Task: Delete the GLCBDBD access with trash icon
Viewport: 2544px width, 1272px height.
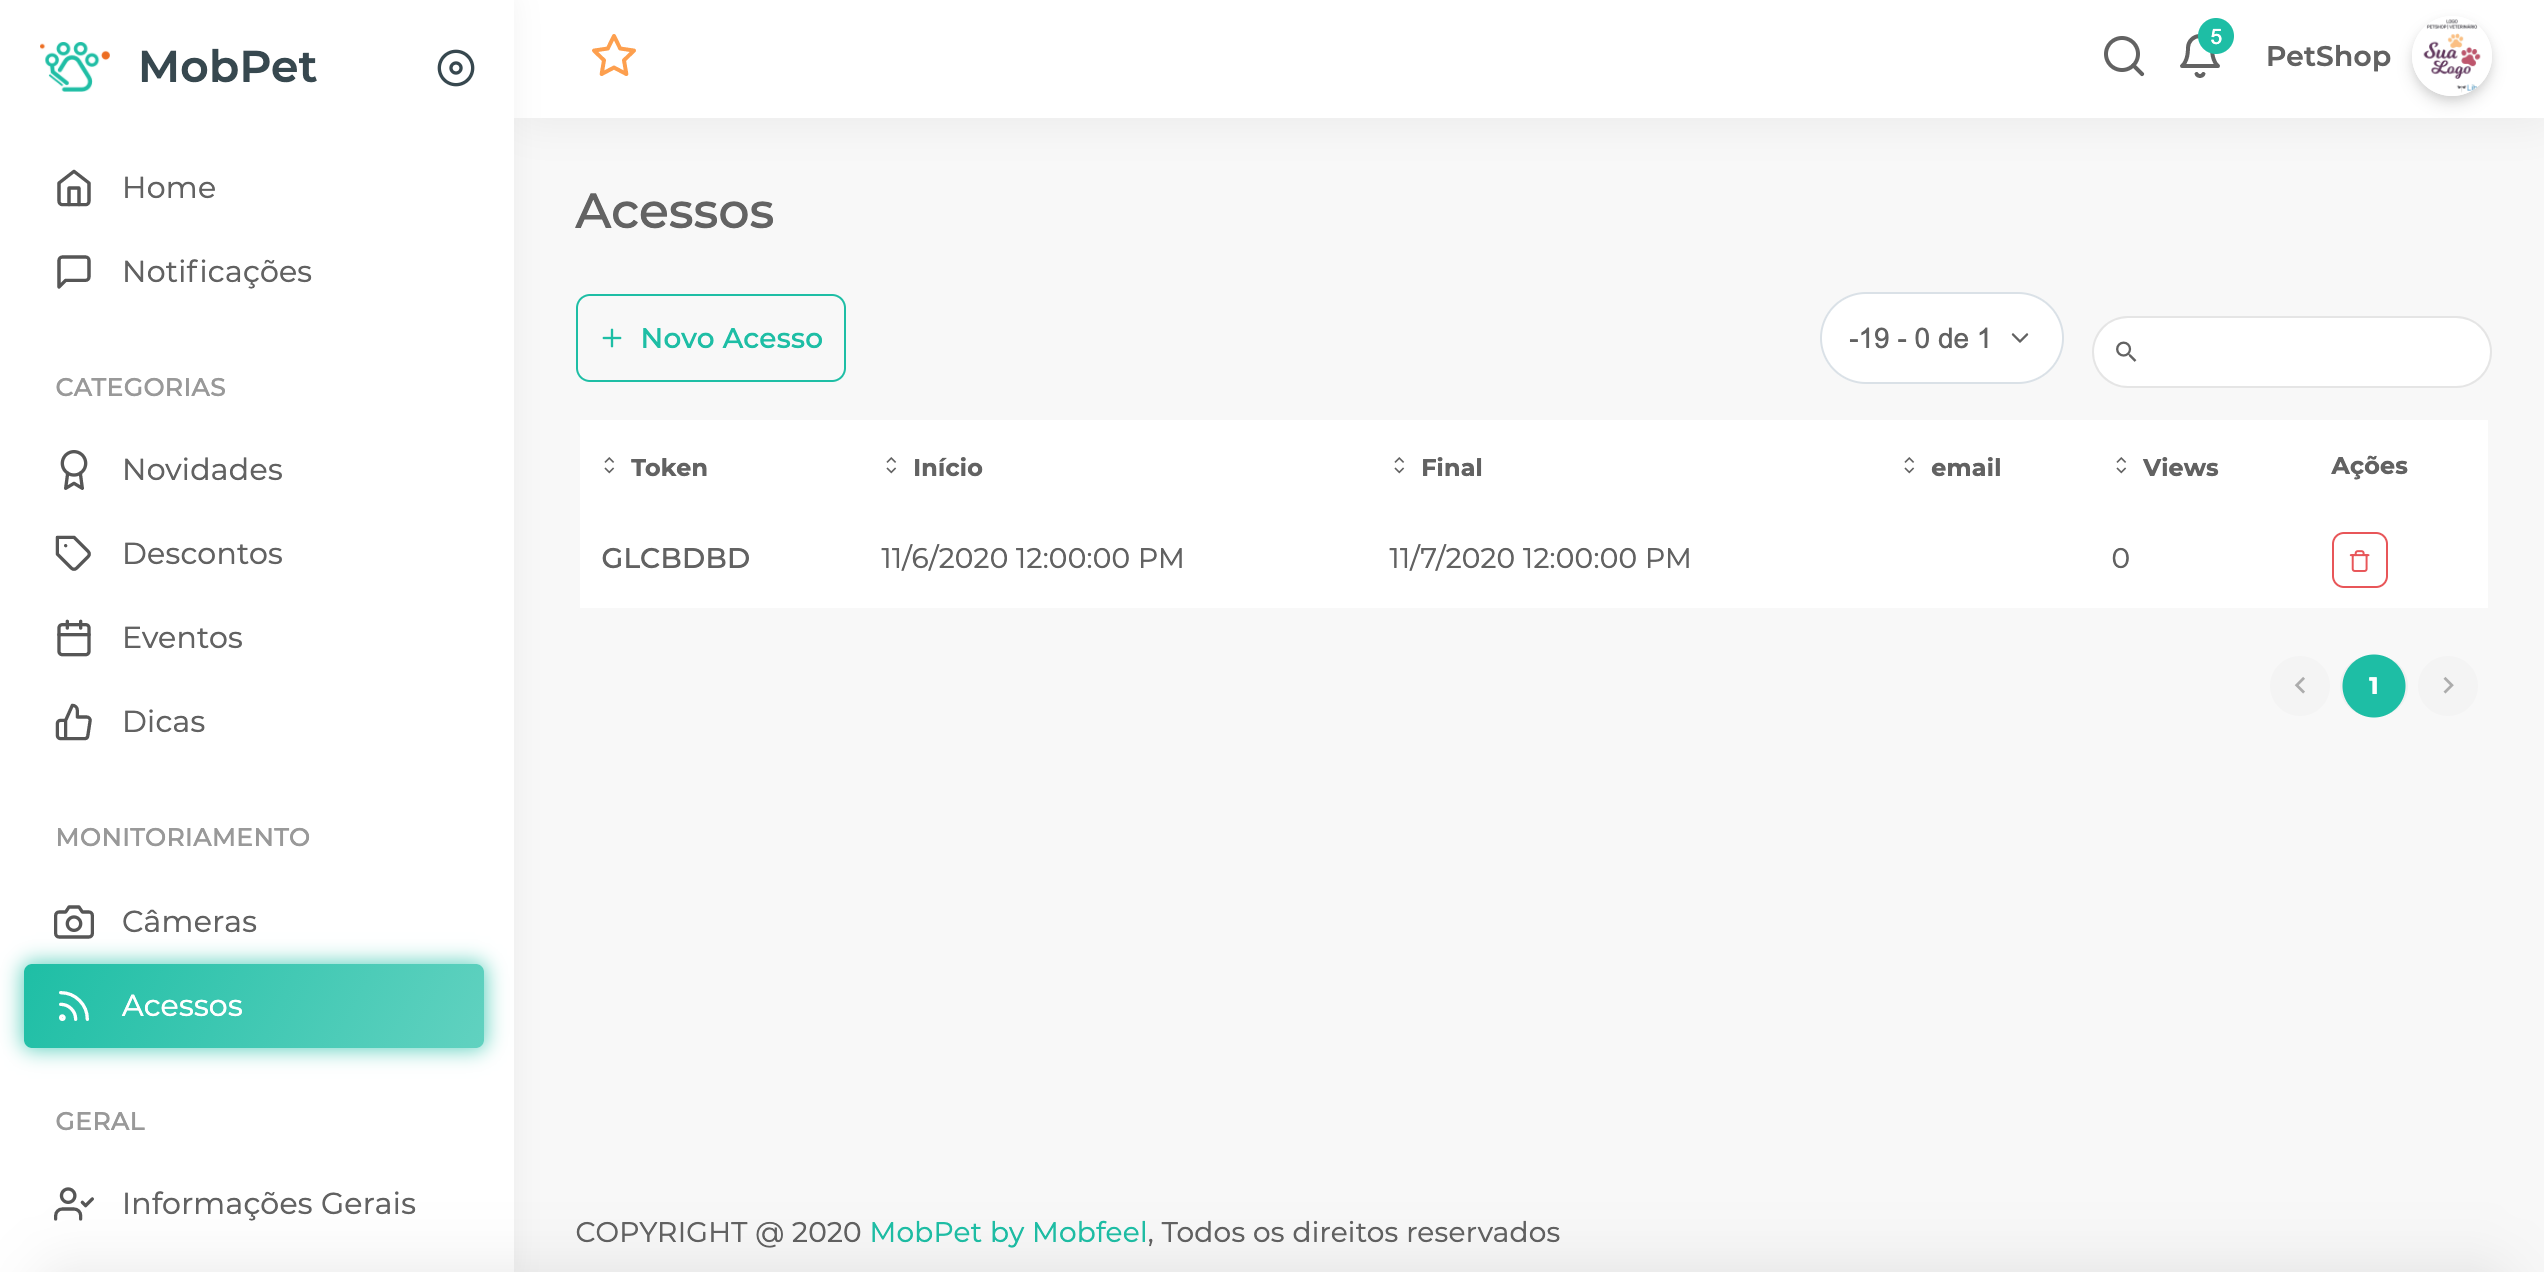Action: [x=2359, y=560]
